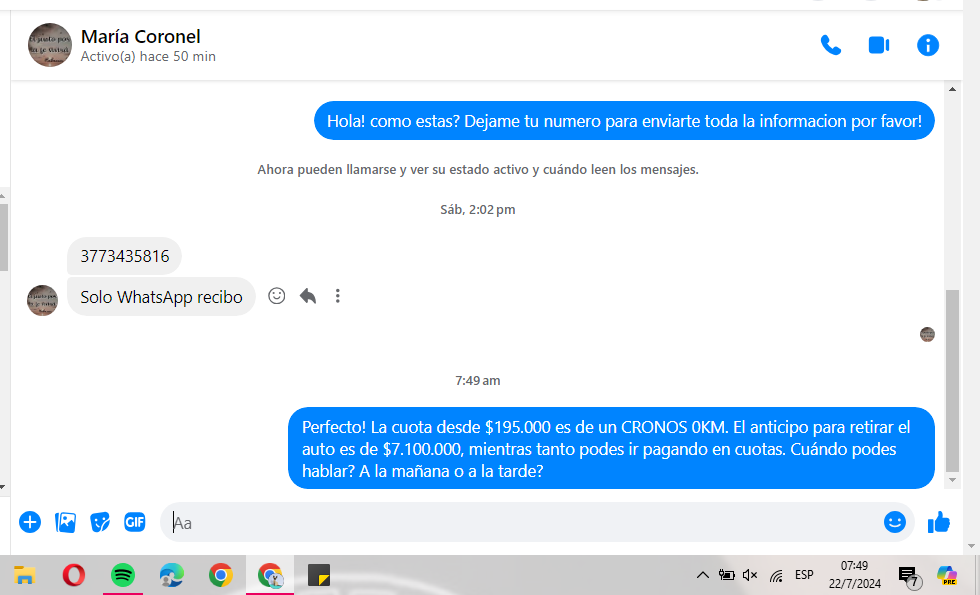The height and width of the screenshot is (595, 980).
Task: Toggle muted volume in system tray
Action: (750, 575)
